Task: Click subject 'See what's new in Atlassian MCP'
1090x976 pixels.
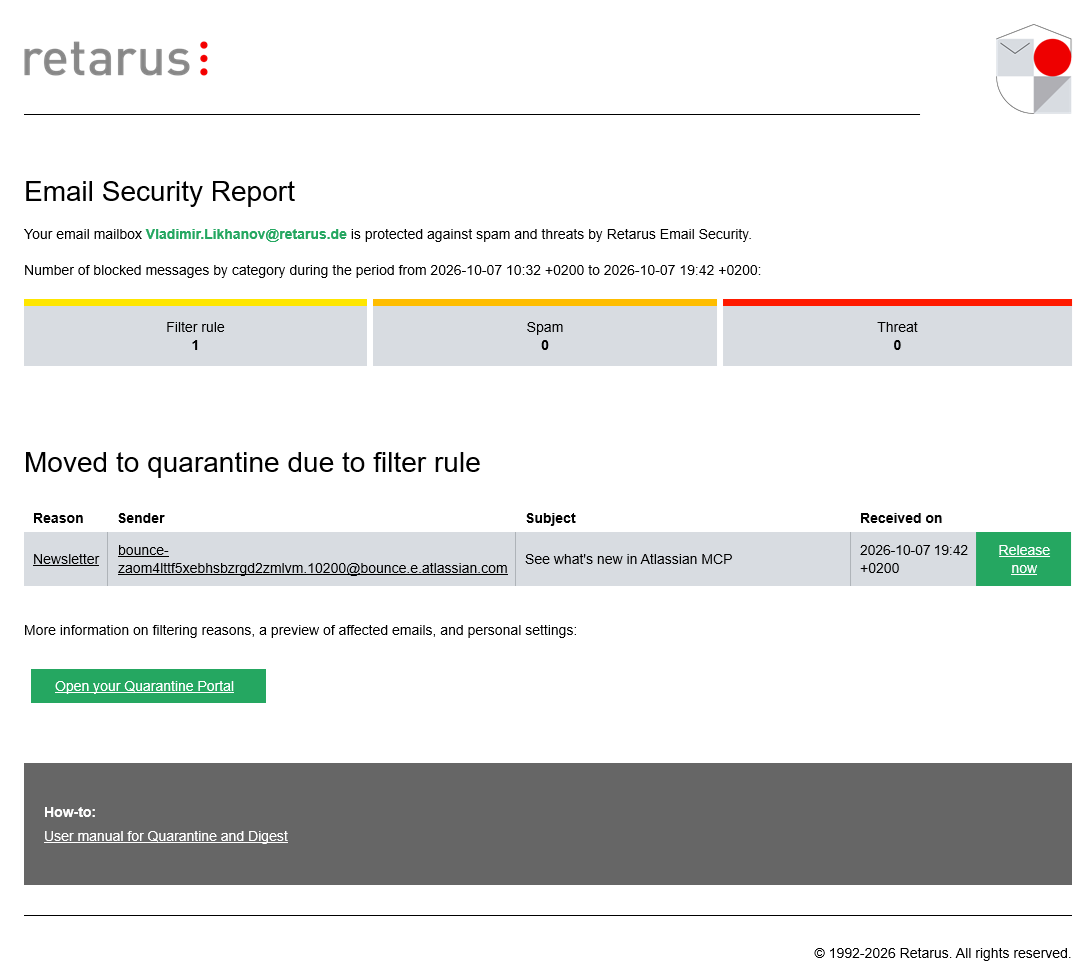Action: tap(628, 559)
